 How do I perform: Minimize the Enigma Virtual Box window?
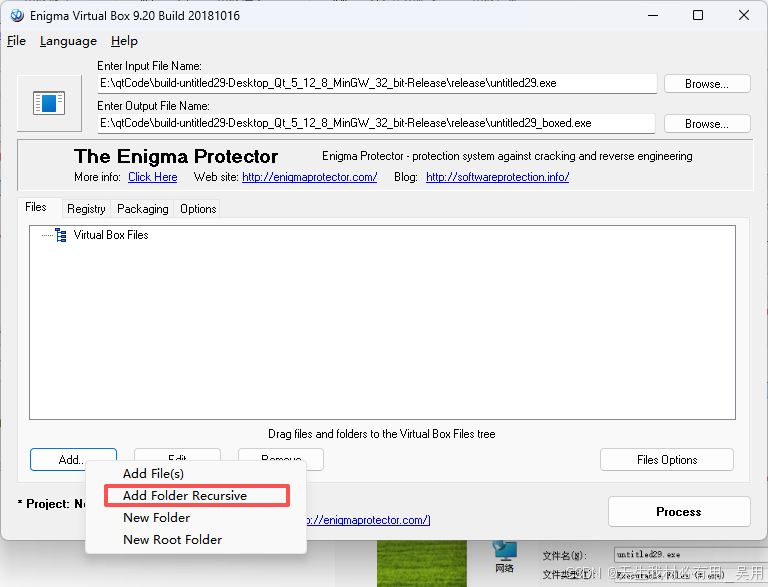click(653, 15)
